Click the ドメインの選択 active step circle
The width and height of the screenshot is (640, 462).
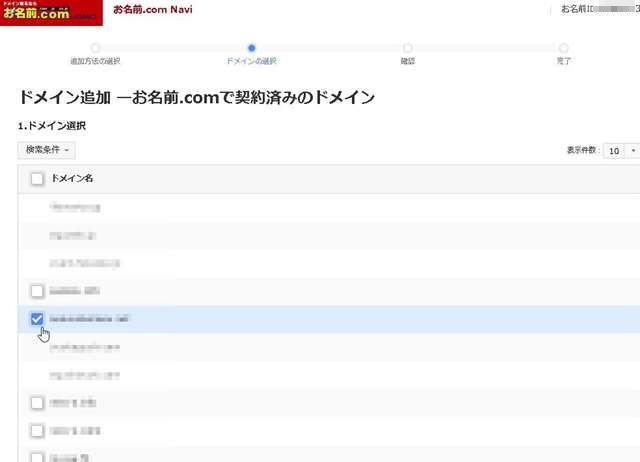[x=251, y=47]
